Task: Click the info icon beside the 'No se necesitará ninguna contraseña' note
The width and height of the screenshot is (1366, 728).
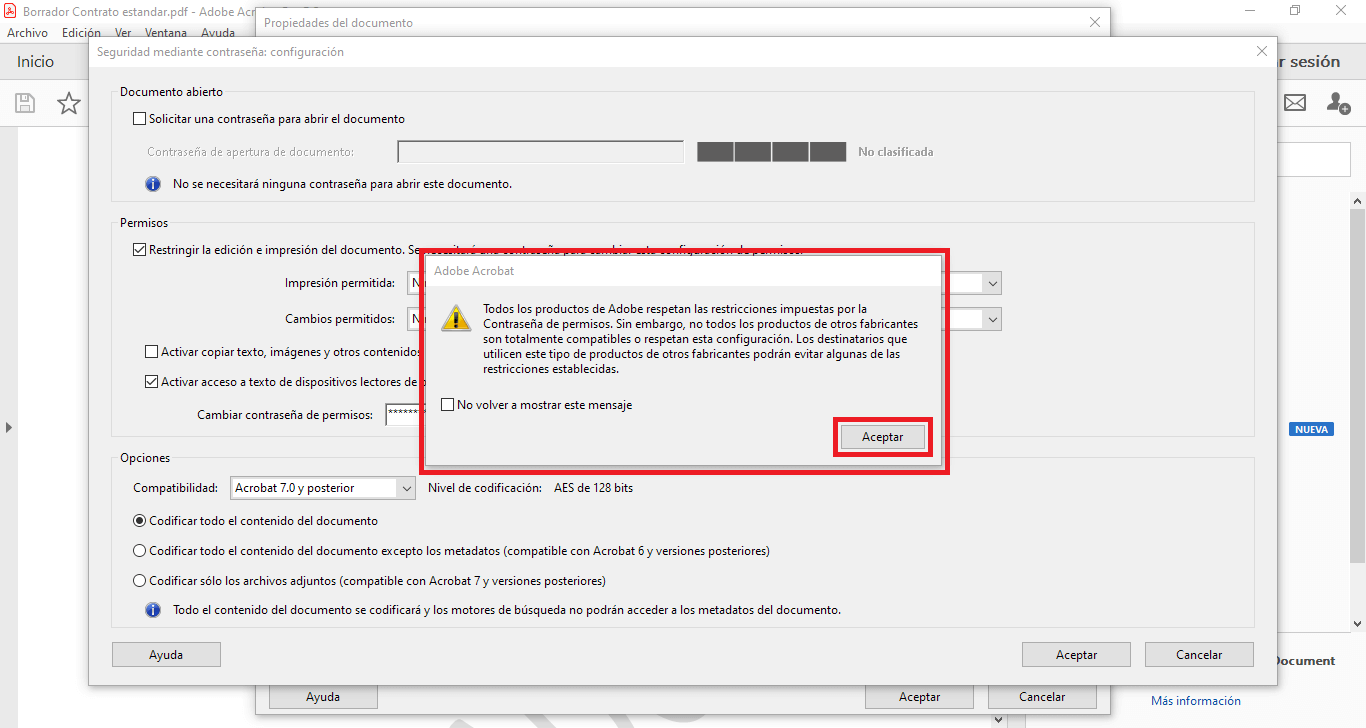Action: pyautogui.click(x=153, y=184)
